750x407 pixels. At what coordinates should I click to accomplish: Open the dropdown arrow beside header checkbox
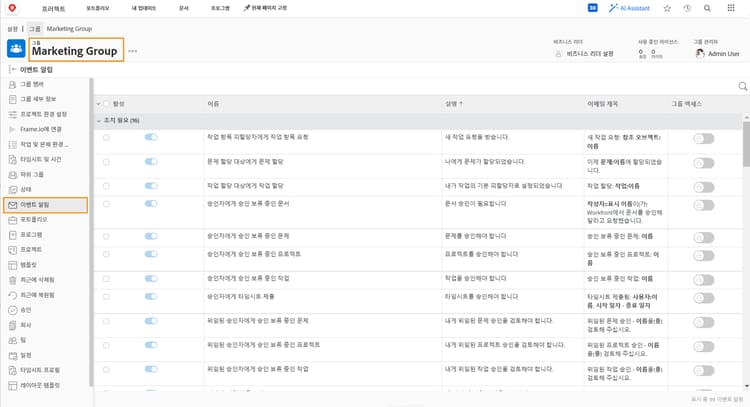click(99, 104)
